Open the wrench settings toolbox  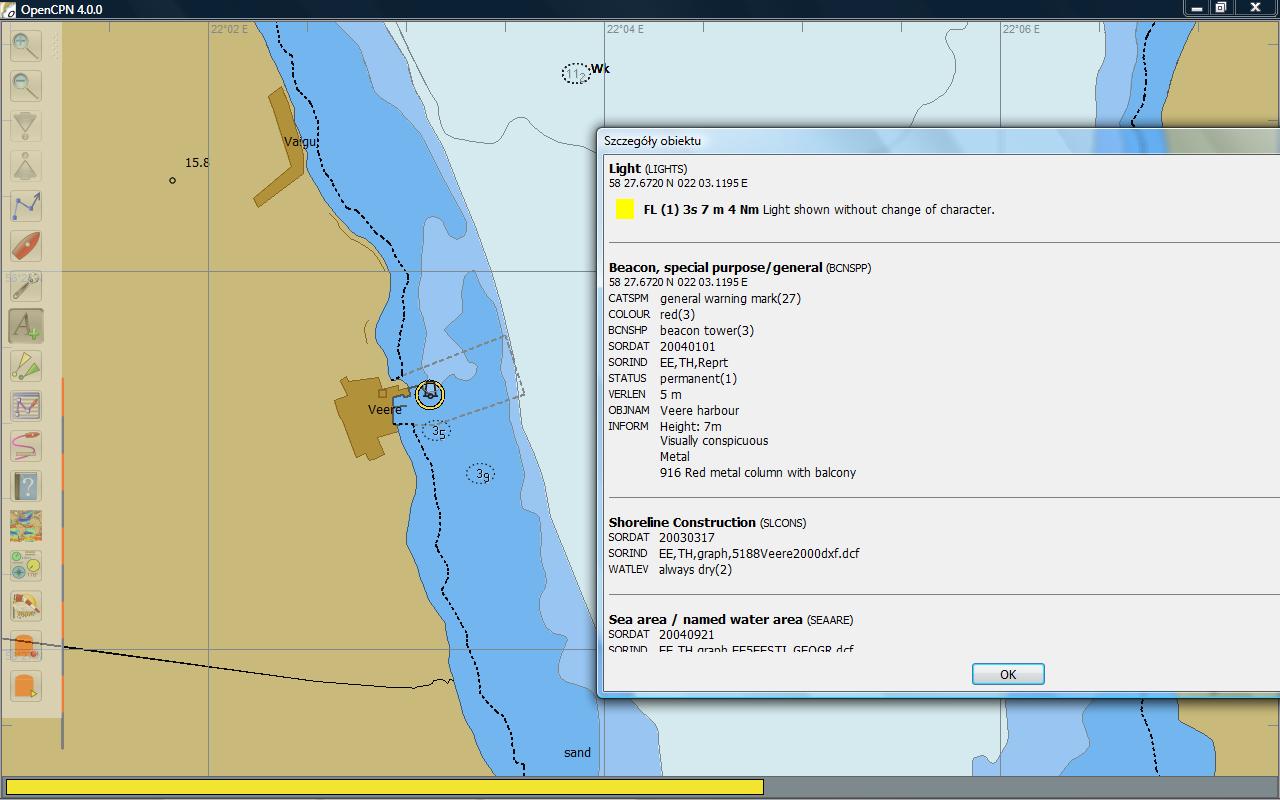coord(26,286)
